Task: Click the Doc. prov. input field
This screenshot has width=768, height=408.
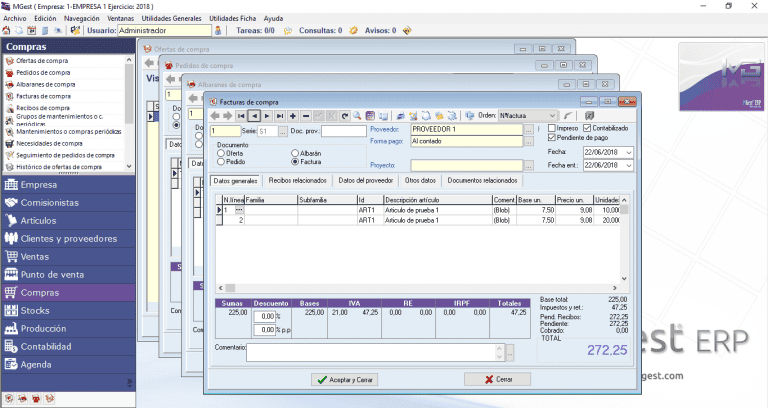Action: (x=344, y=131)
